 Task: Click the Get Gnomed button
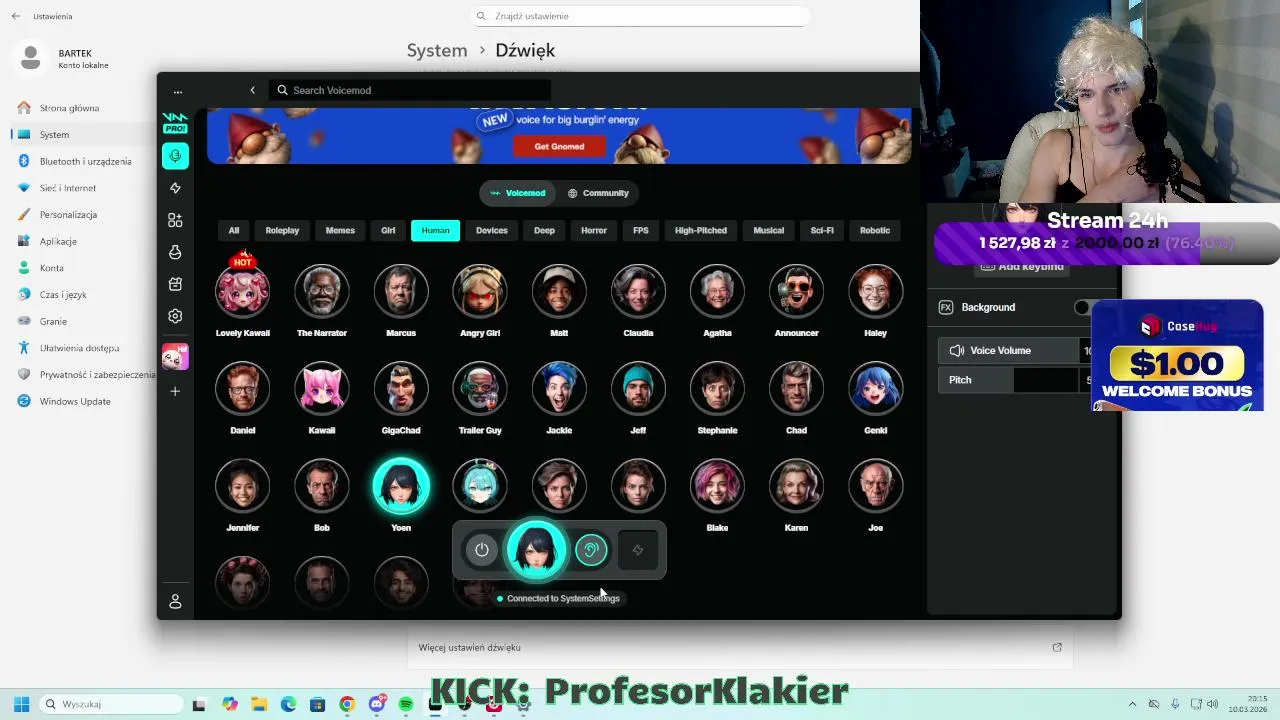click(559, 146)
